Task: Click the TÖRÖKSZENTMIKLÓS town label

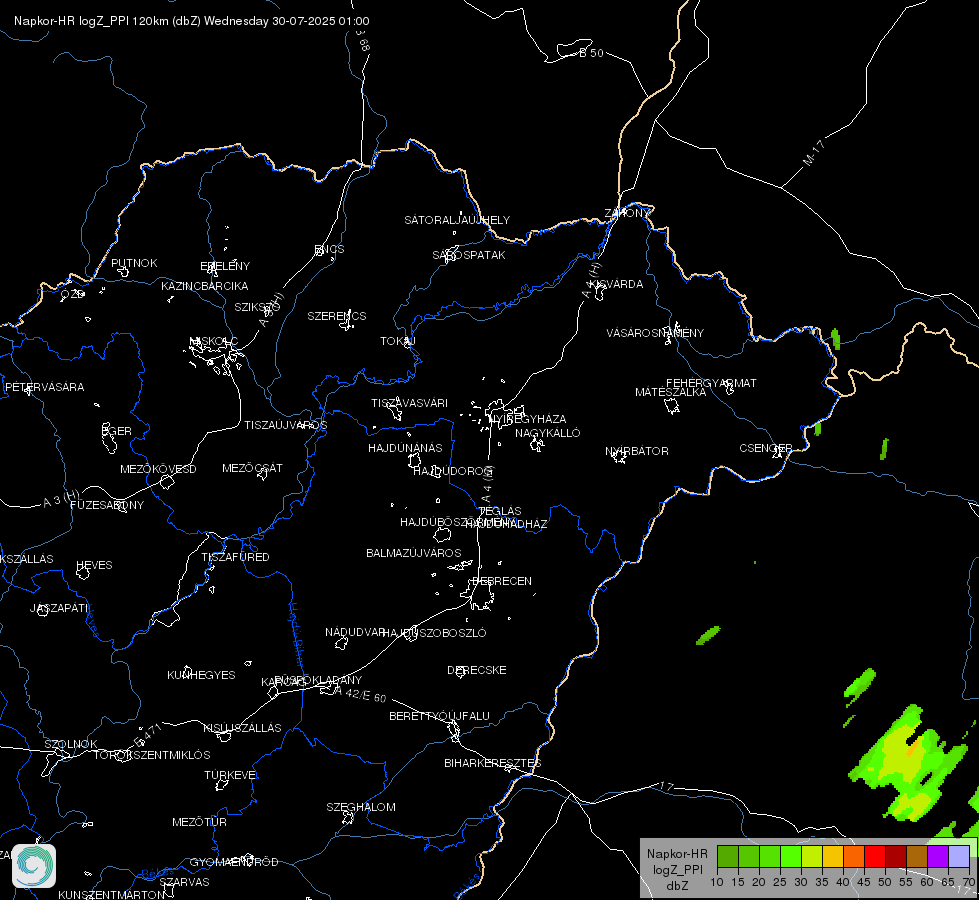Action: (x=152, y=755)
